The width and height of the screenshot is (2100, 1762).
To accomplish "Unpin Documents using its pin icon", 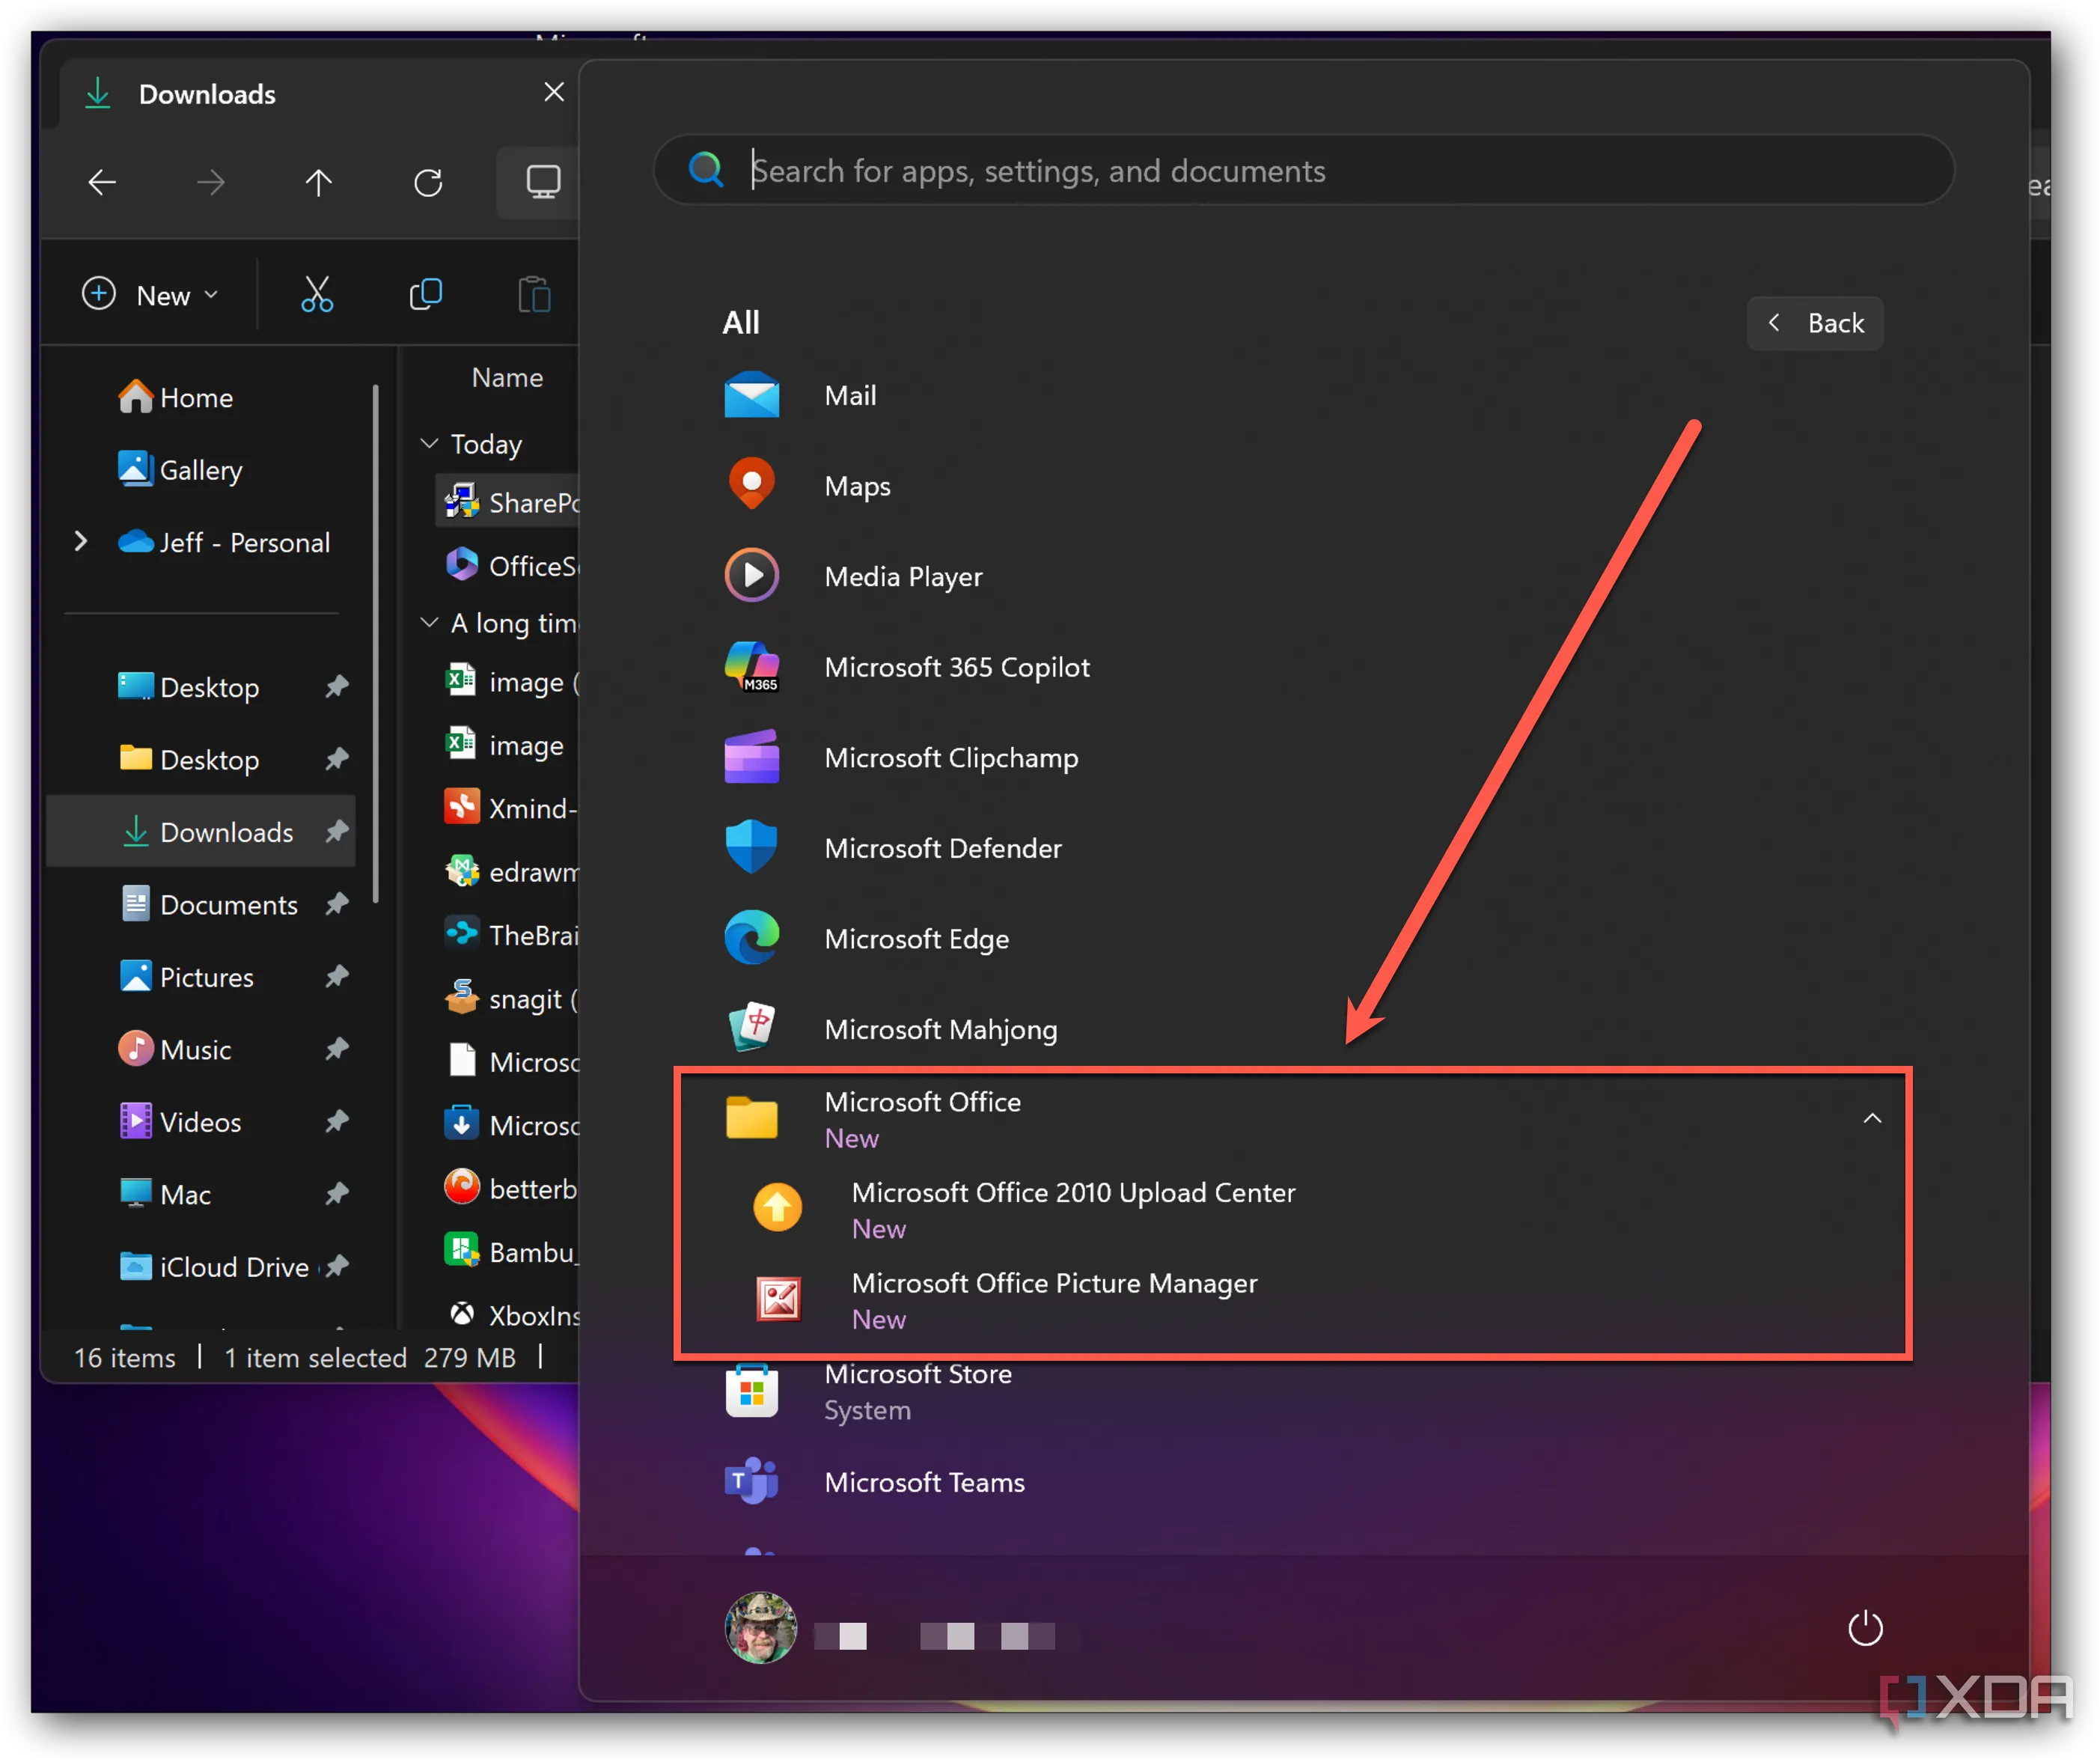I will tap(337, 904).
